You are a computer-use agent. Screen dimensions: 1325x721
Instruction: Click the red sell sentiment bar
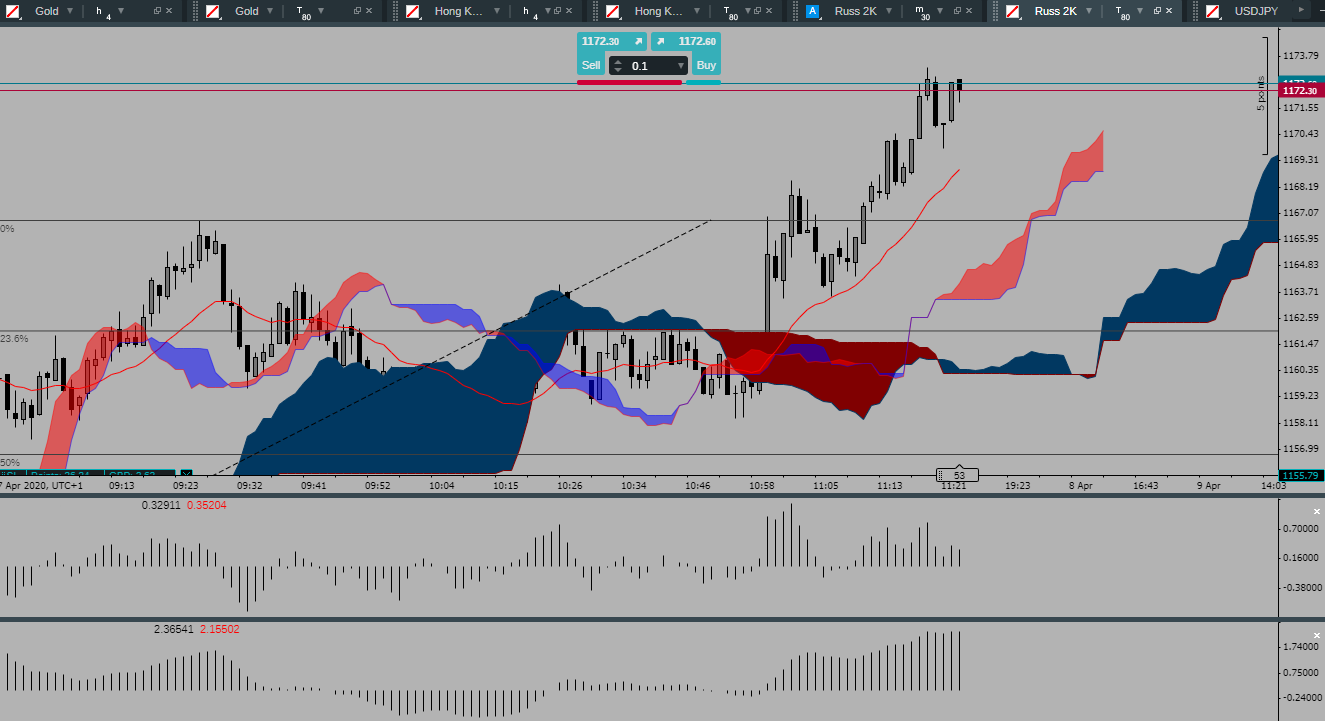629,82
